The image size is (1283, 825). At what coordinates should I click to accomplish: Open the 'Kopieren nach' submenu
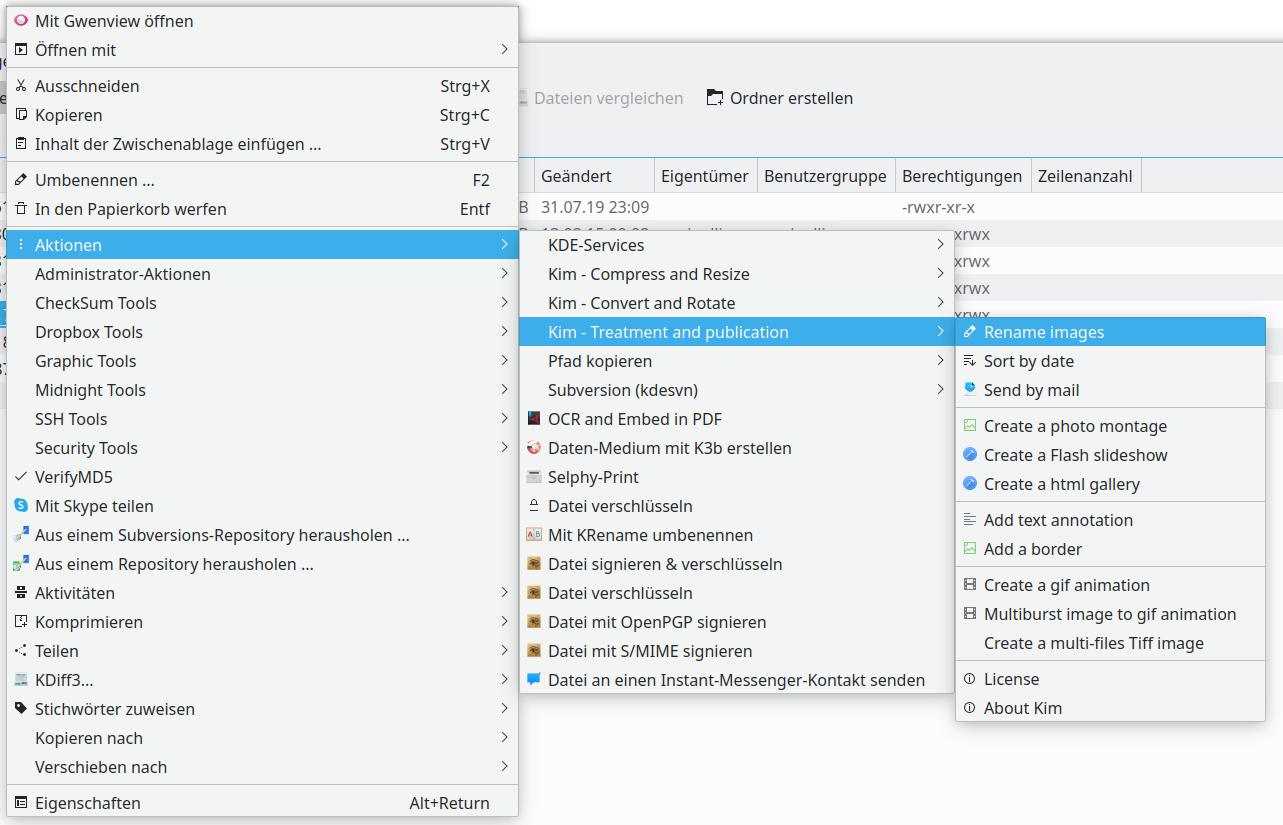(263, 738)
